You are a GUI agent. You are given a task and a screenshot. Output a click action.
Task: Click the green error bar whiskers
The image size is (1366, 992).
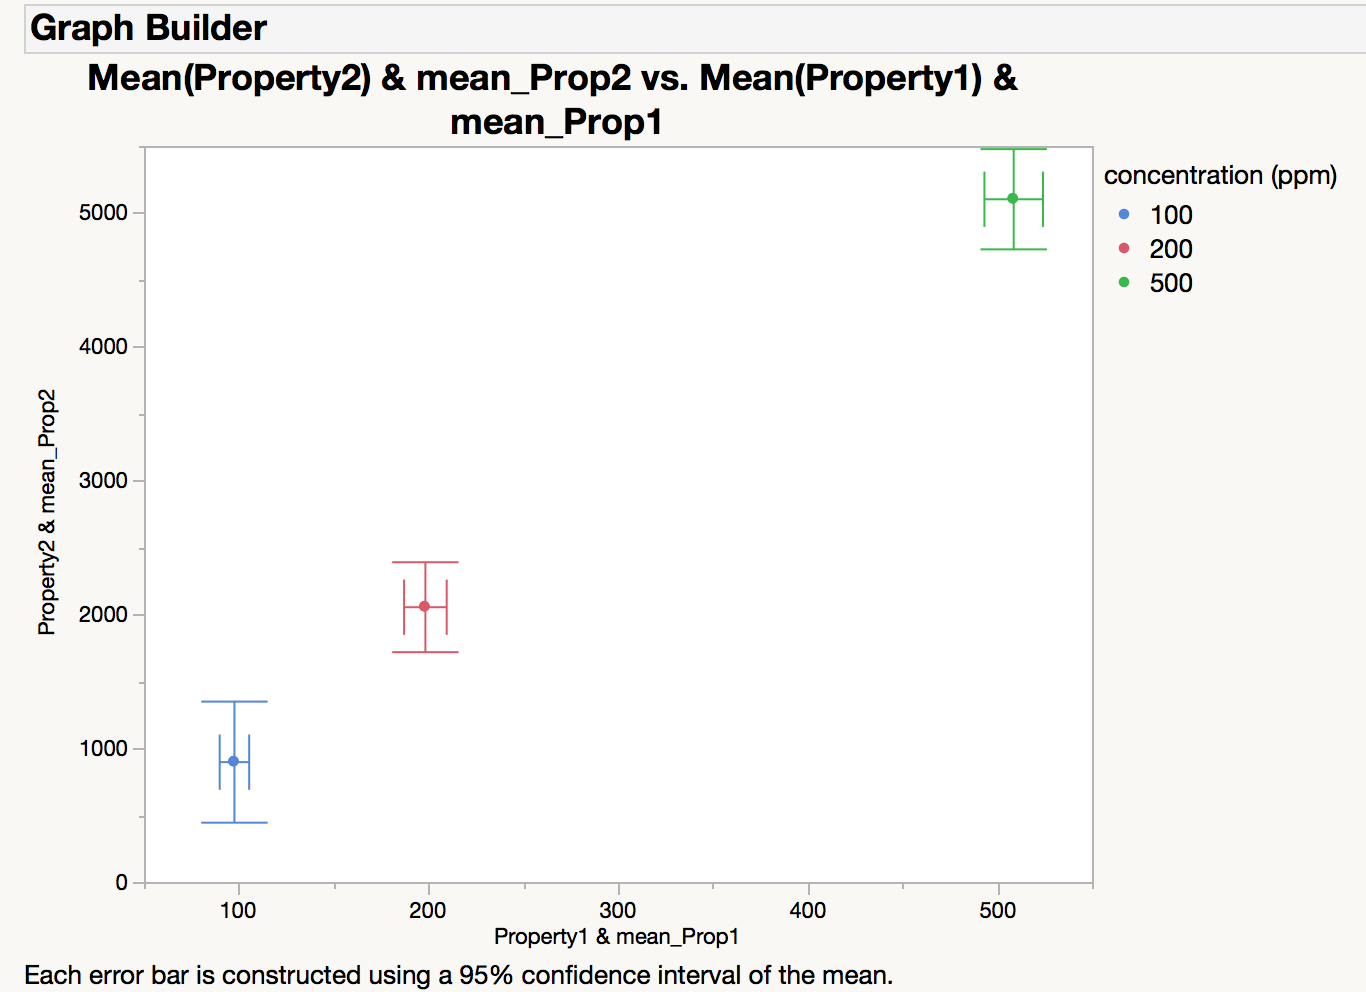1013,247
